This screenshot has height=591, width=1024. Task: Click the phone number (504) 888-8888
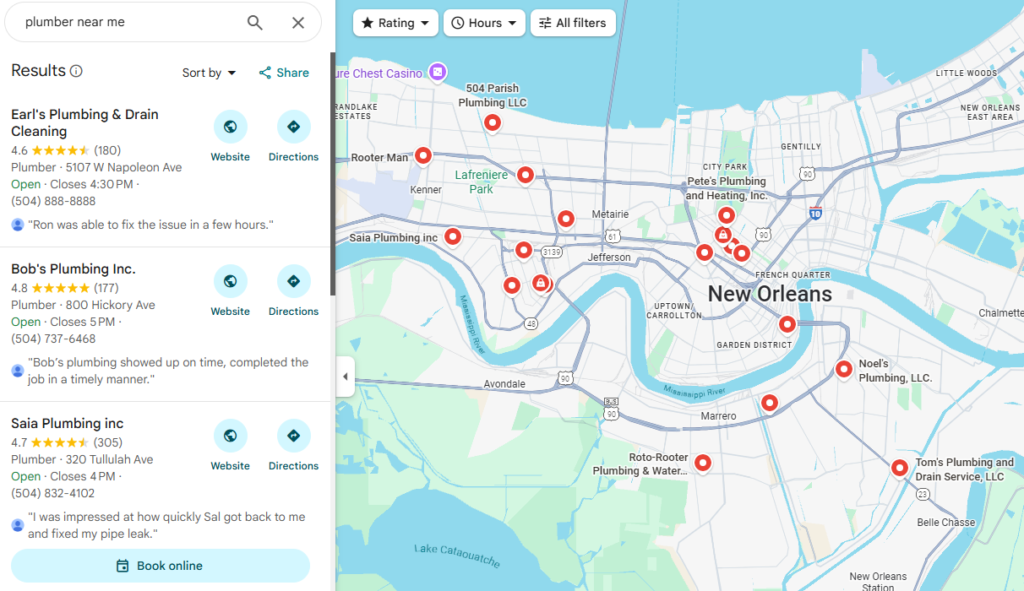point(54,201)
